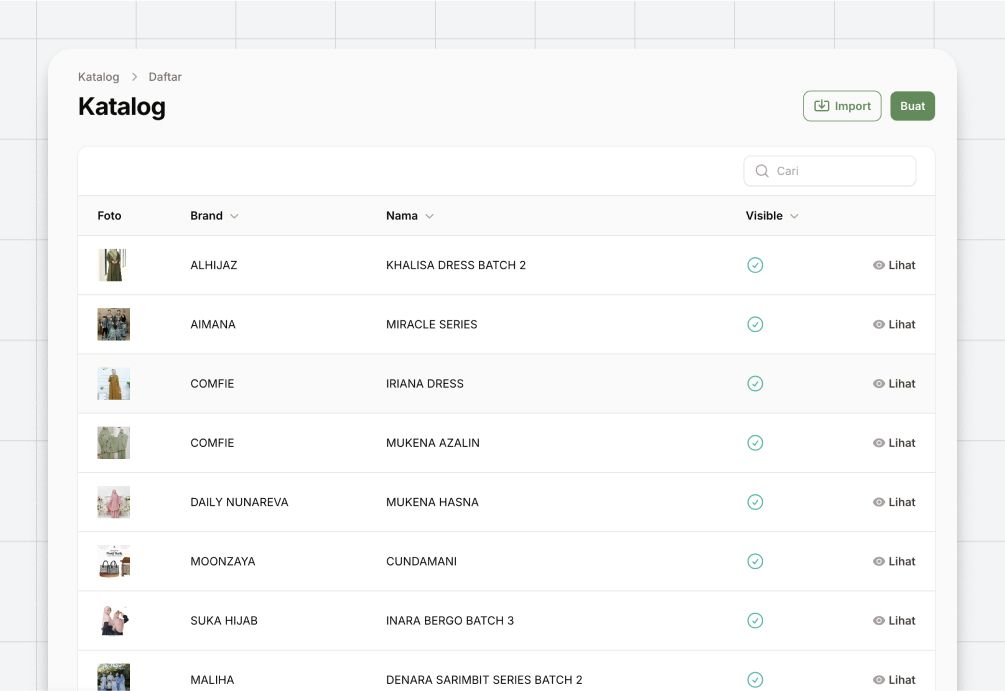Open the MOONZAYA bag photo thumbnail
1005x691 pixels.
(x=113, y=562)
